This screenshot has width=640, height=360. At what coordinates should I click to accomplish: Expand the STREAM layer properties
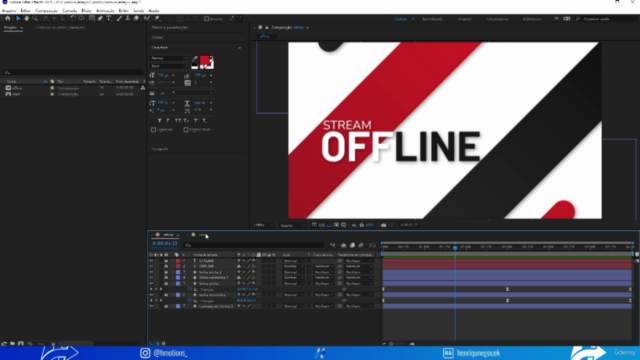(173, 260)
